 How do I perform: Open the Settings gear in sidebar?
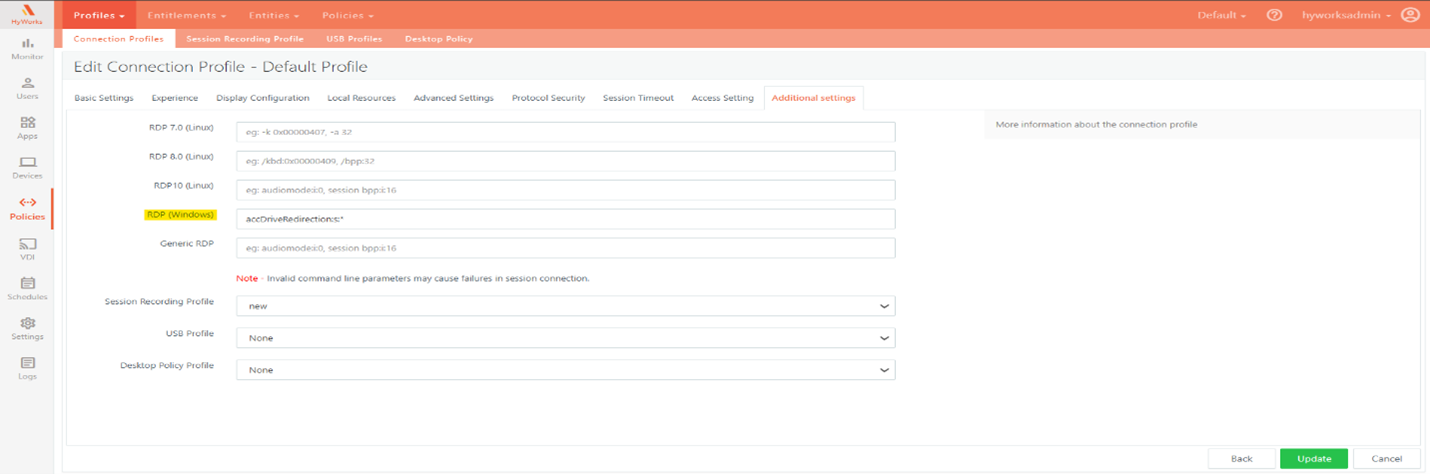click(x=27, y=328)
